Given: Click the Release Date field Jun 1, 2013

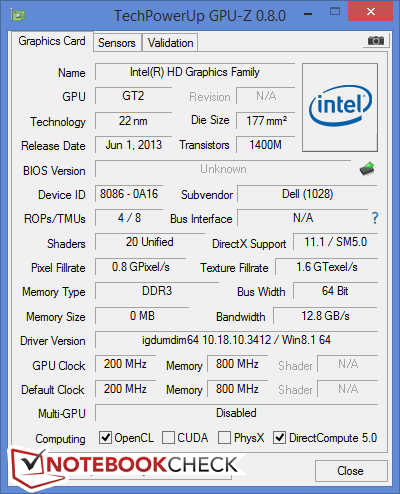Looking at the screenshot, I should pyautogui.click(x=133, y=145).
